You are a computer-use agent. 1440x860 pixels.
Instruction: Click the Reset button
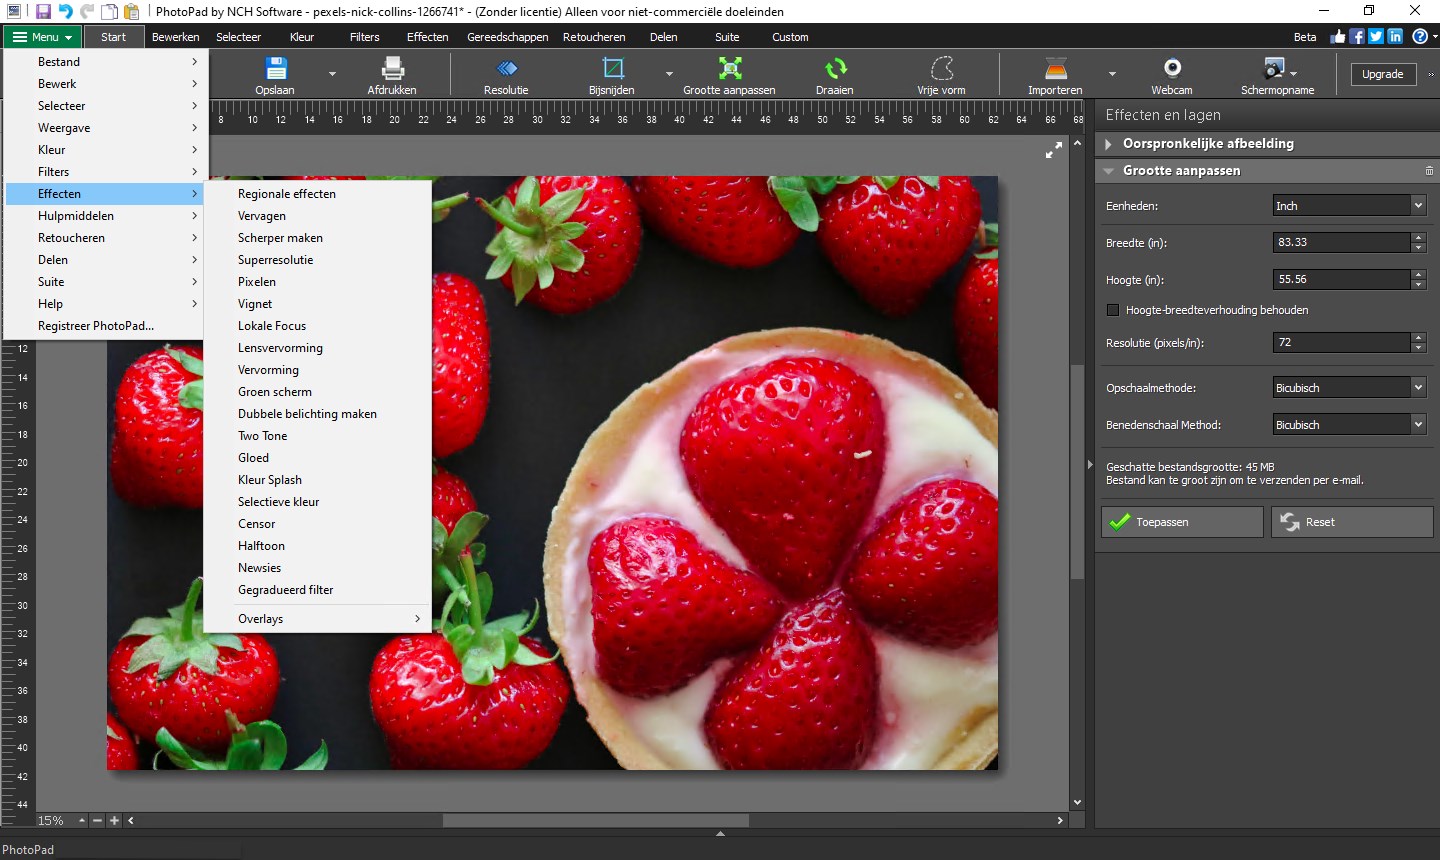(x=1352, y=522)
